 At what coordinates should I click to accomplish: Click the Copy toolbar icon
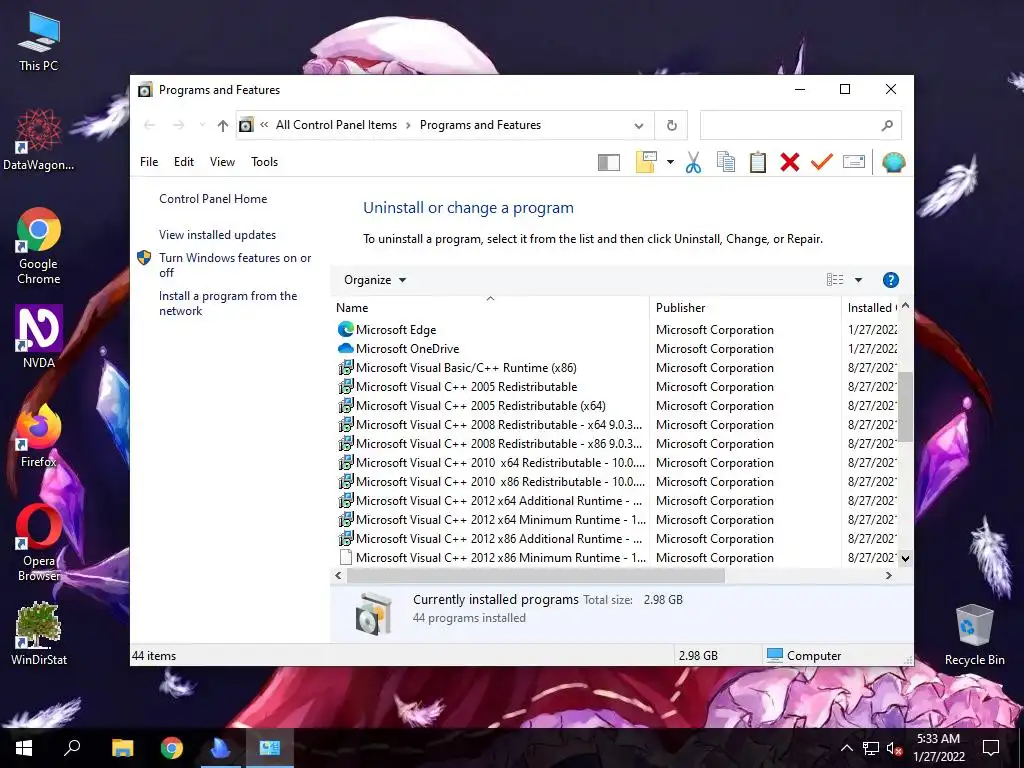726,162
